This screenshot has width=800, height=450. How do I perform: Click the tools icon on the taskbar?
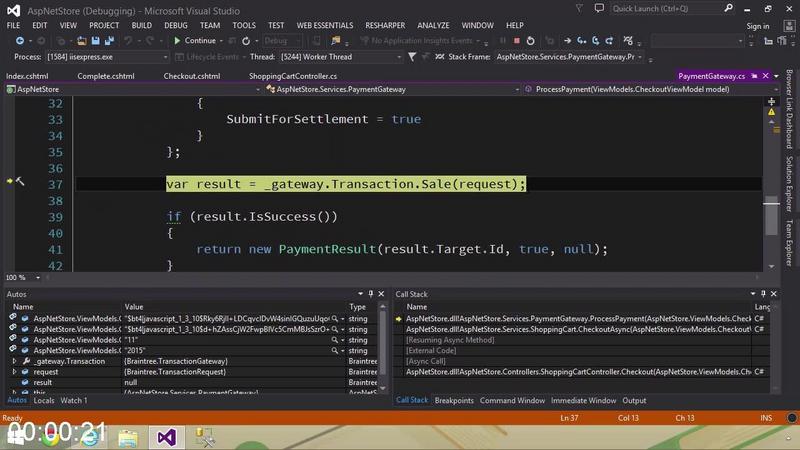205,438
